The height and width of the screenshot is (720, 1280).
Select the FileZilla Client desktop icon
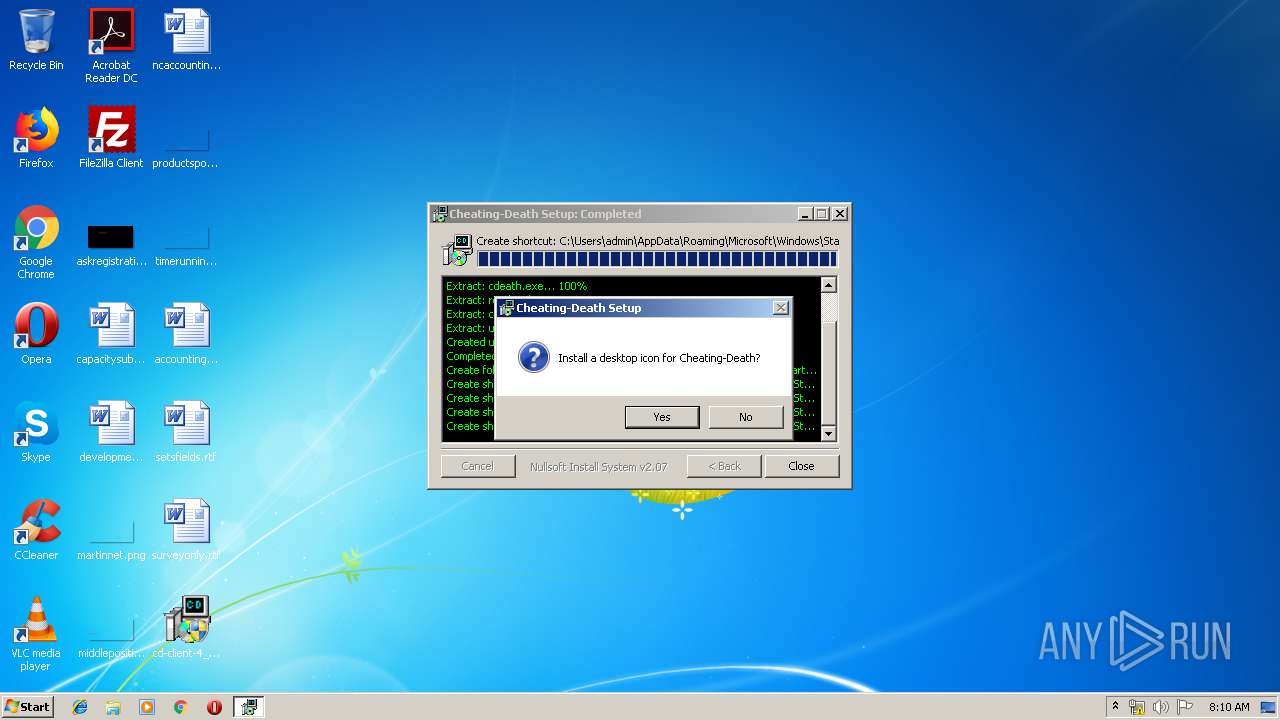click(111, 138)
